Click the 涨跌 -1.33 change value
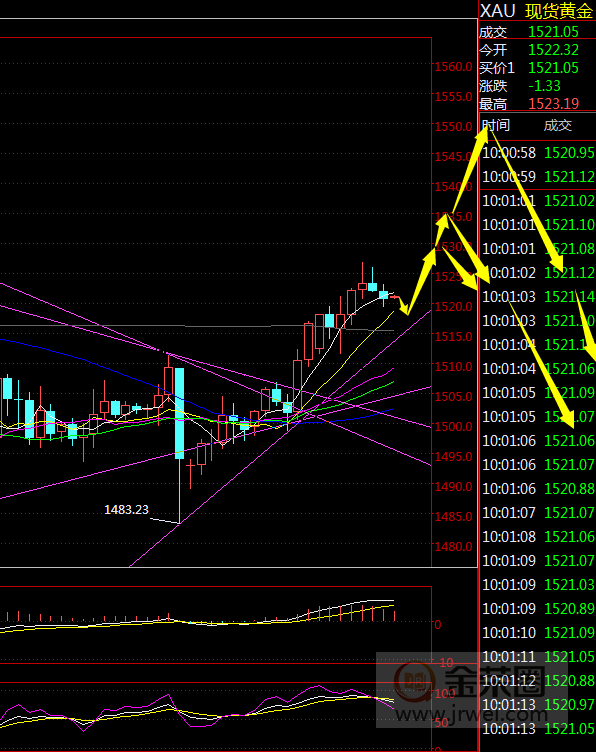Image resolution: width=596 pixels, height=752 pixels. 544,86
